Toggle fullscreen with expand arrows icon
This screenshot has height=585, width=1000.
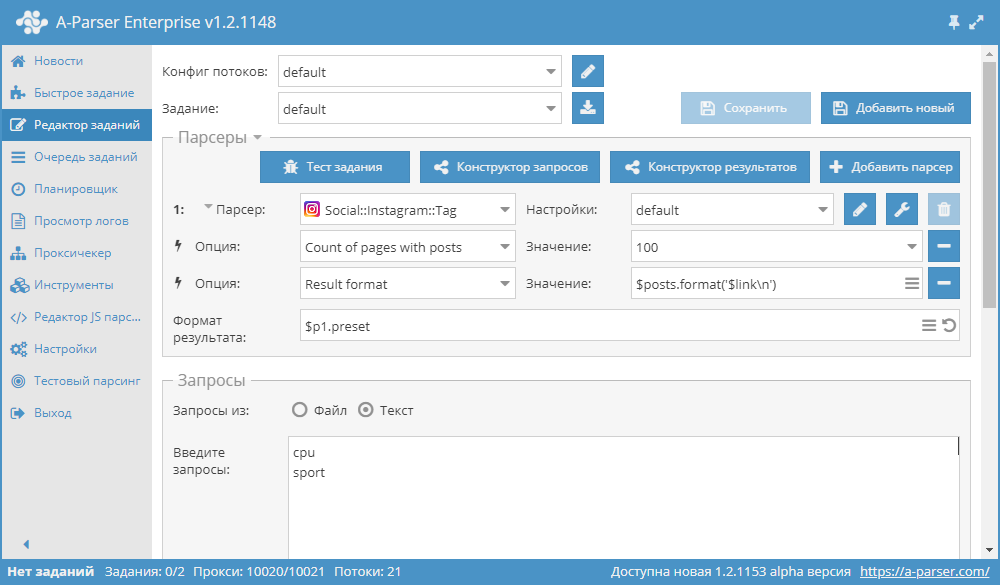pyautogui.click(x=976, y=23)
